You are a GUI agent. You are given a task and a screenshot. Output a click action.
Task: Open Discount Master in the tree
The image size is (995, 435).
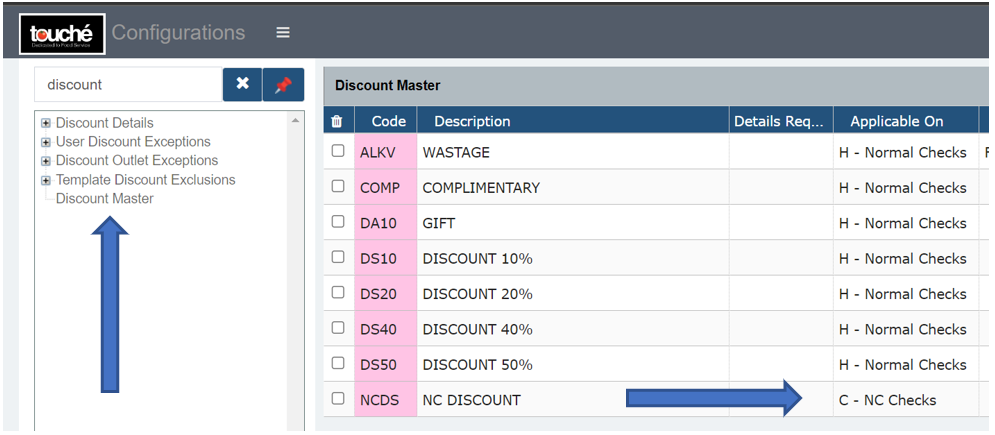[104, 199]
